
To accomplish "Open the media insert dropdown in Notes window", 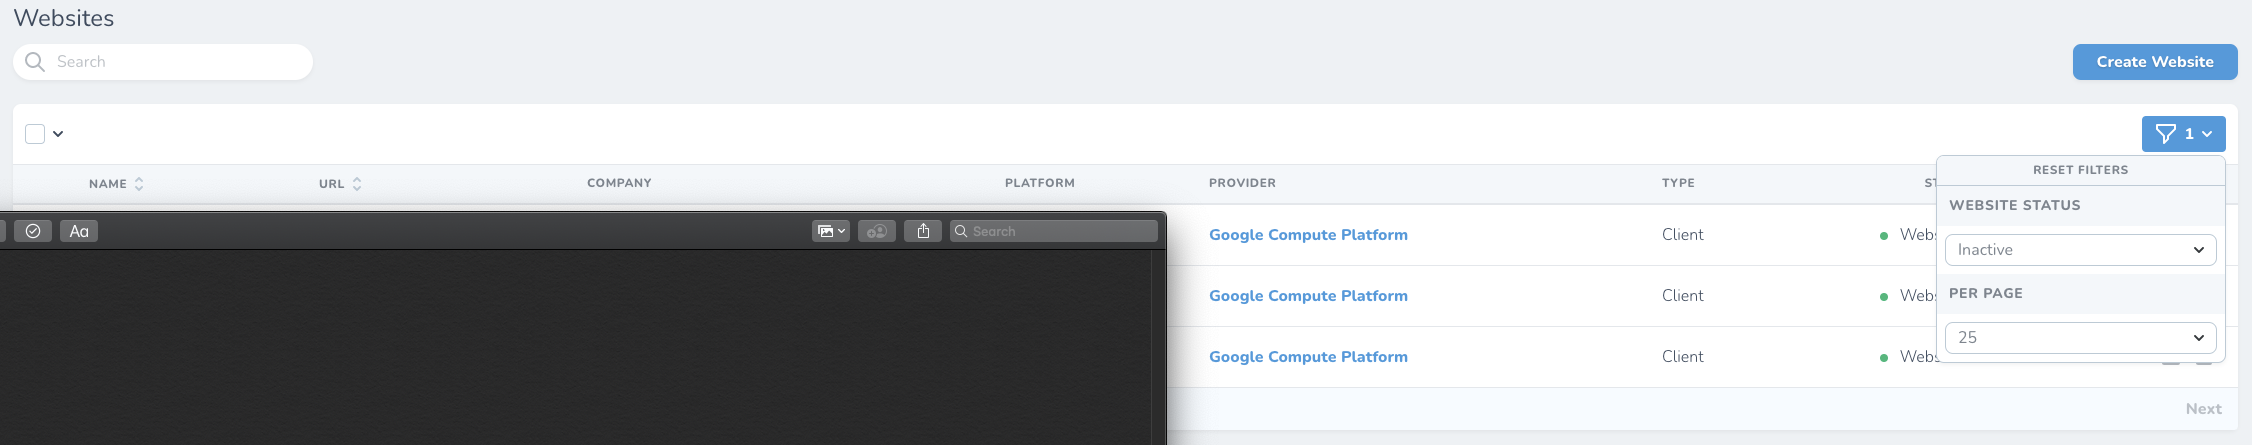I will tap(831, 231).
